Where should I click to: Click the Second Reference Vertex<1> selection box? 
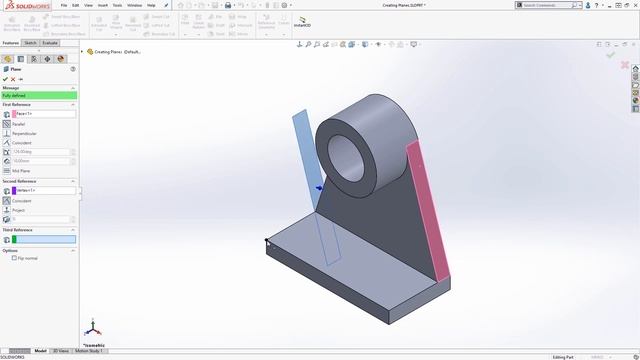44,190
